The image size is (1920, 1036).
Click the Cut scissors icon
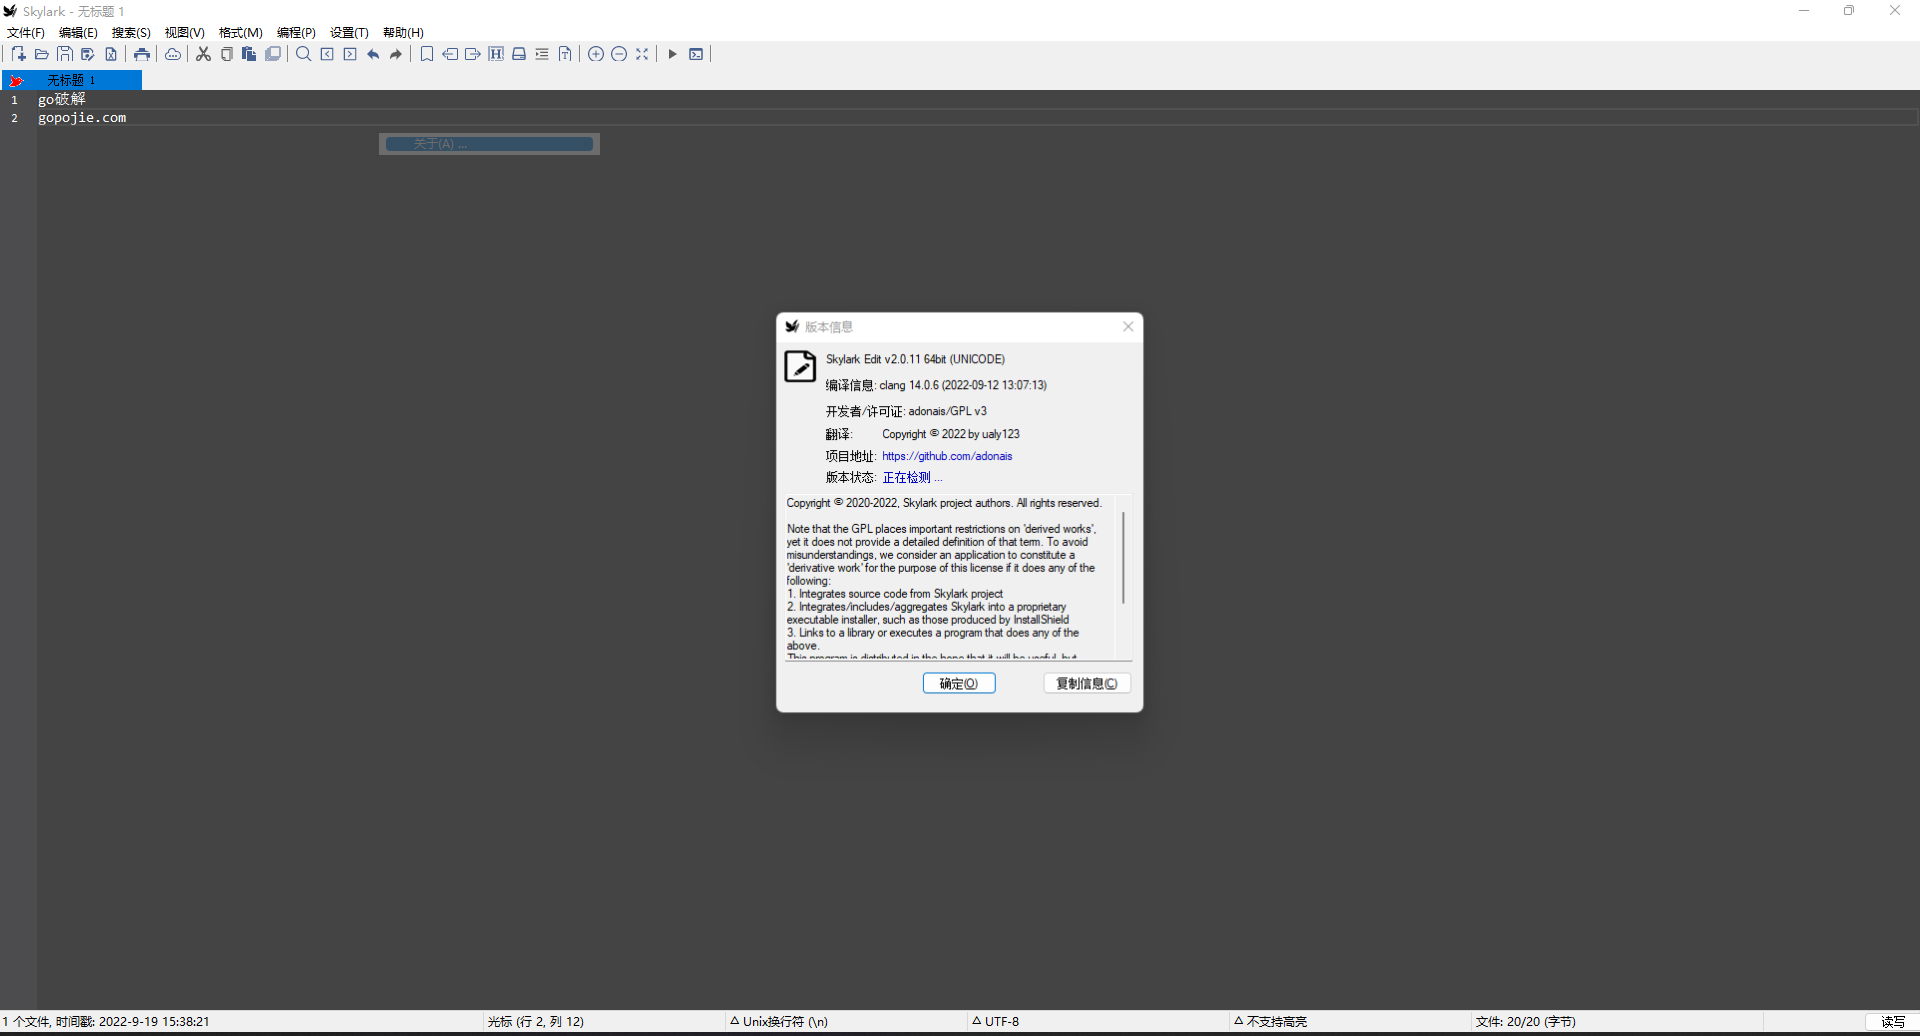pyautogui.click(x=203, y=54)
